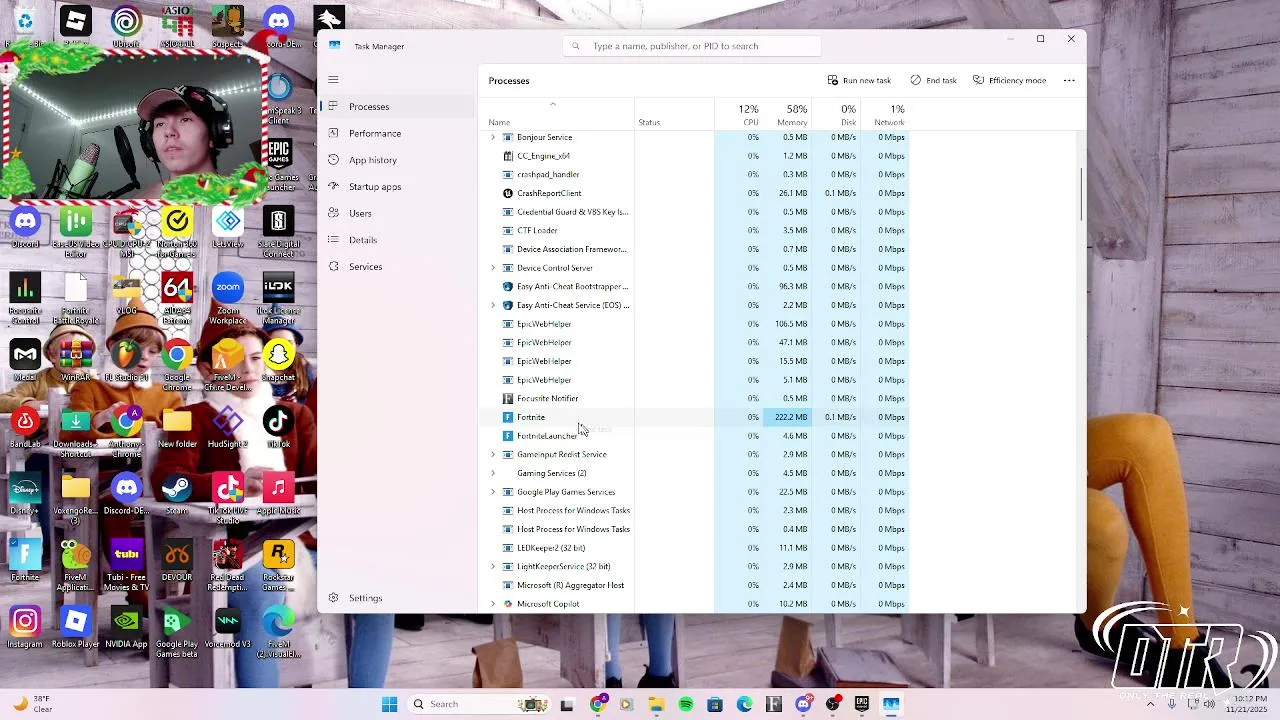Open File Explorer from the taskbar
The height and width of the screenshot is (720, 1280).
pyautogui.click(x=656, y=704)
